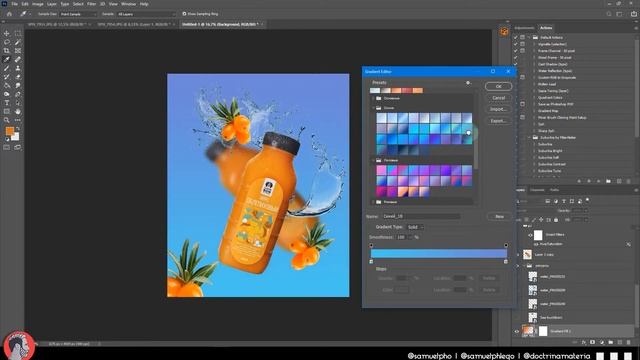Click the Search icon at top right

(x=609, y=14)
